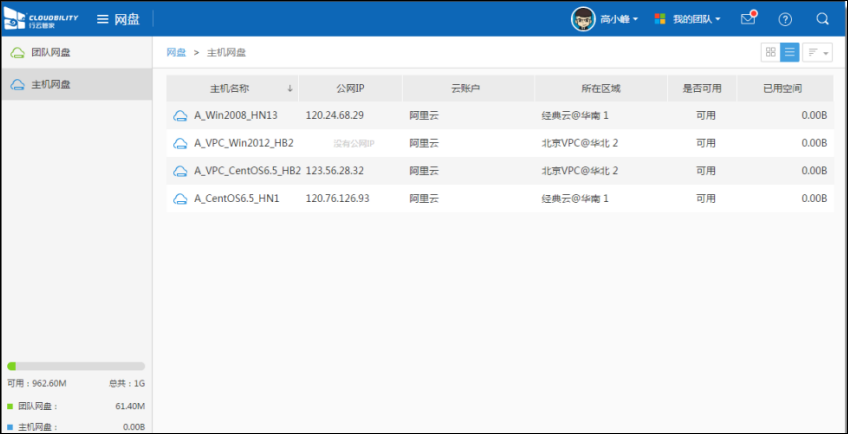Select 主机网盘 in the sidebar
Screen dimensions: 848x434
pyautogui.click(x=76, y=84)
